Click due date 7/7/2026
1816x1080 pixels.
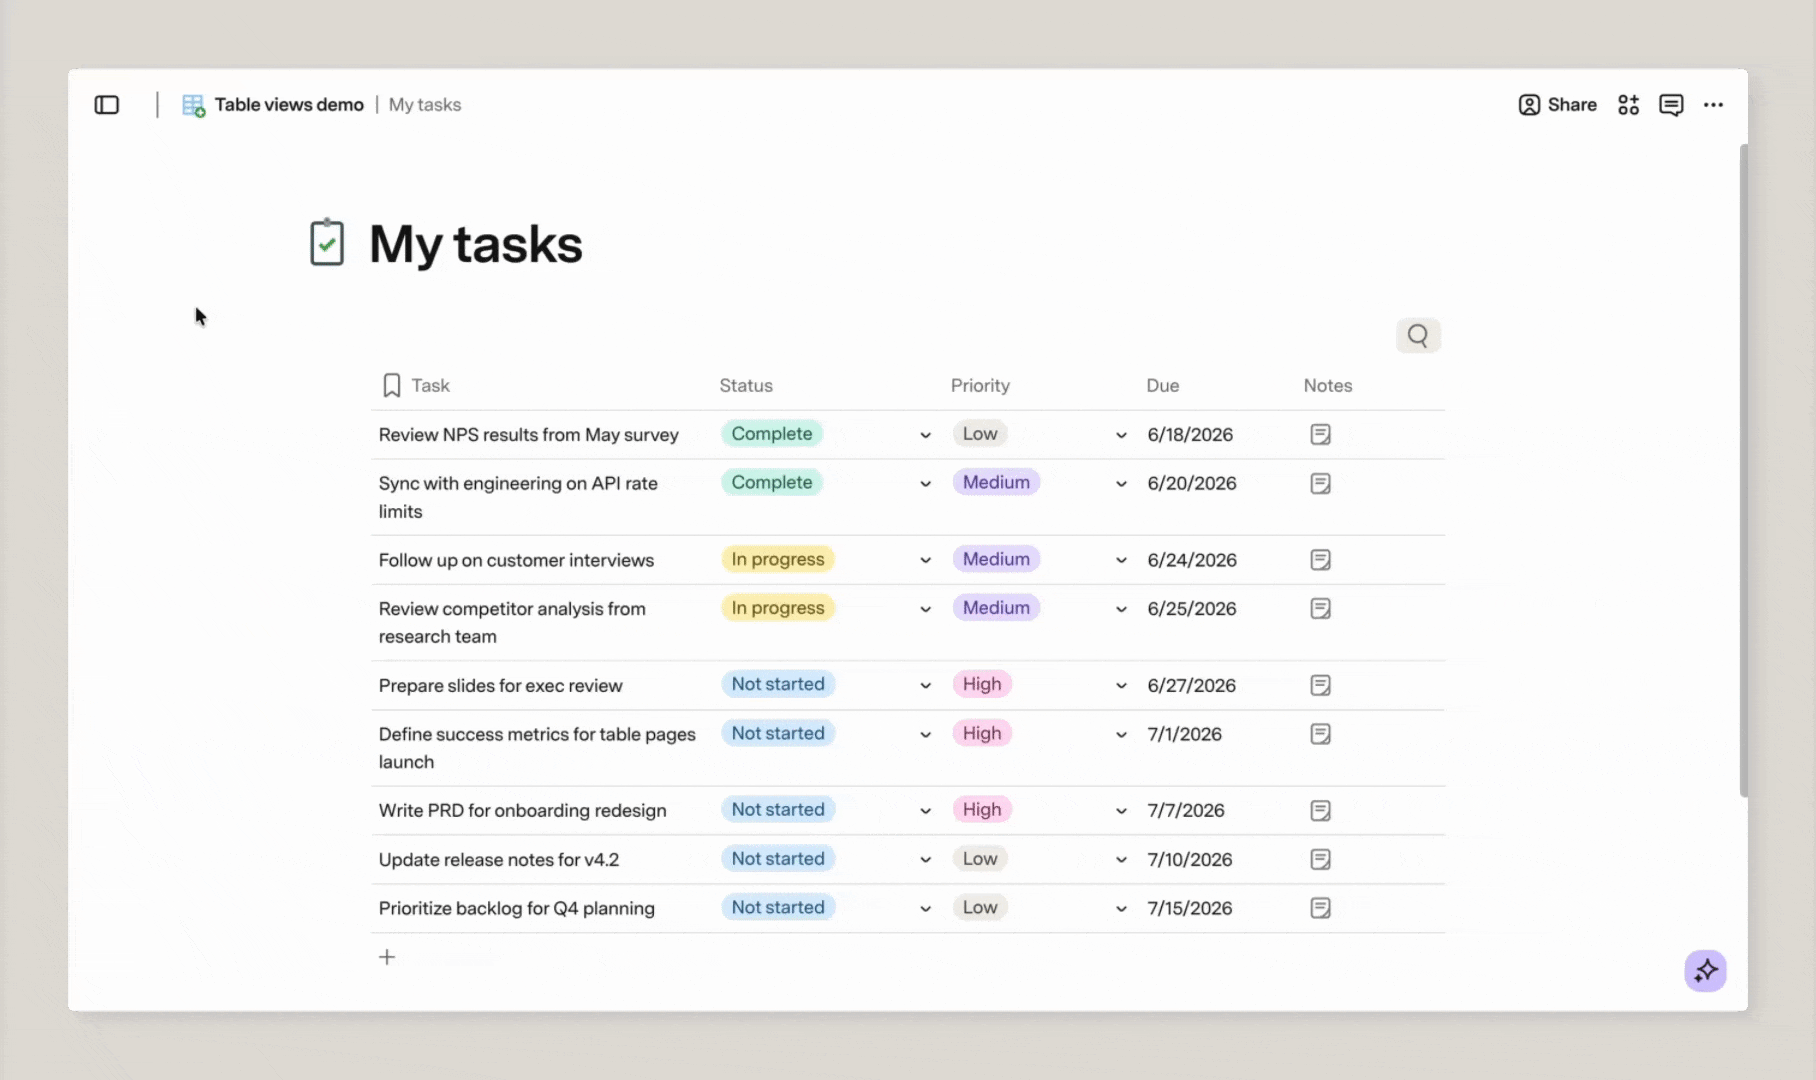(1186, 811)
